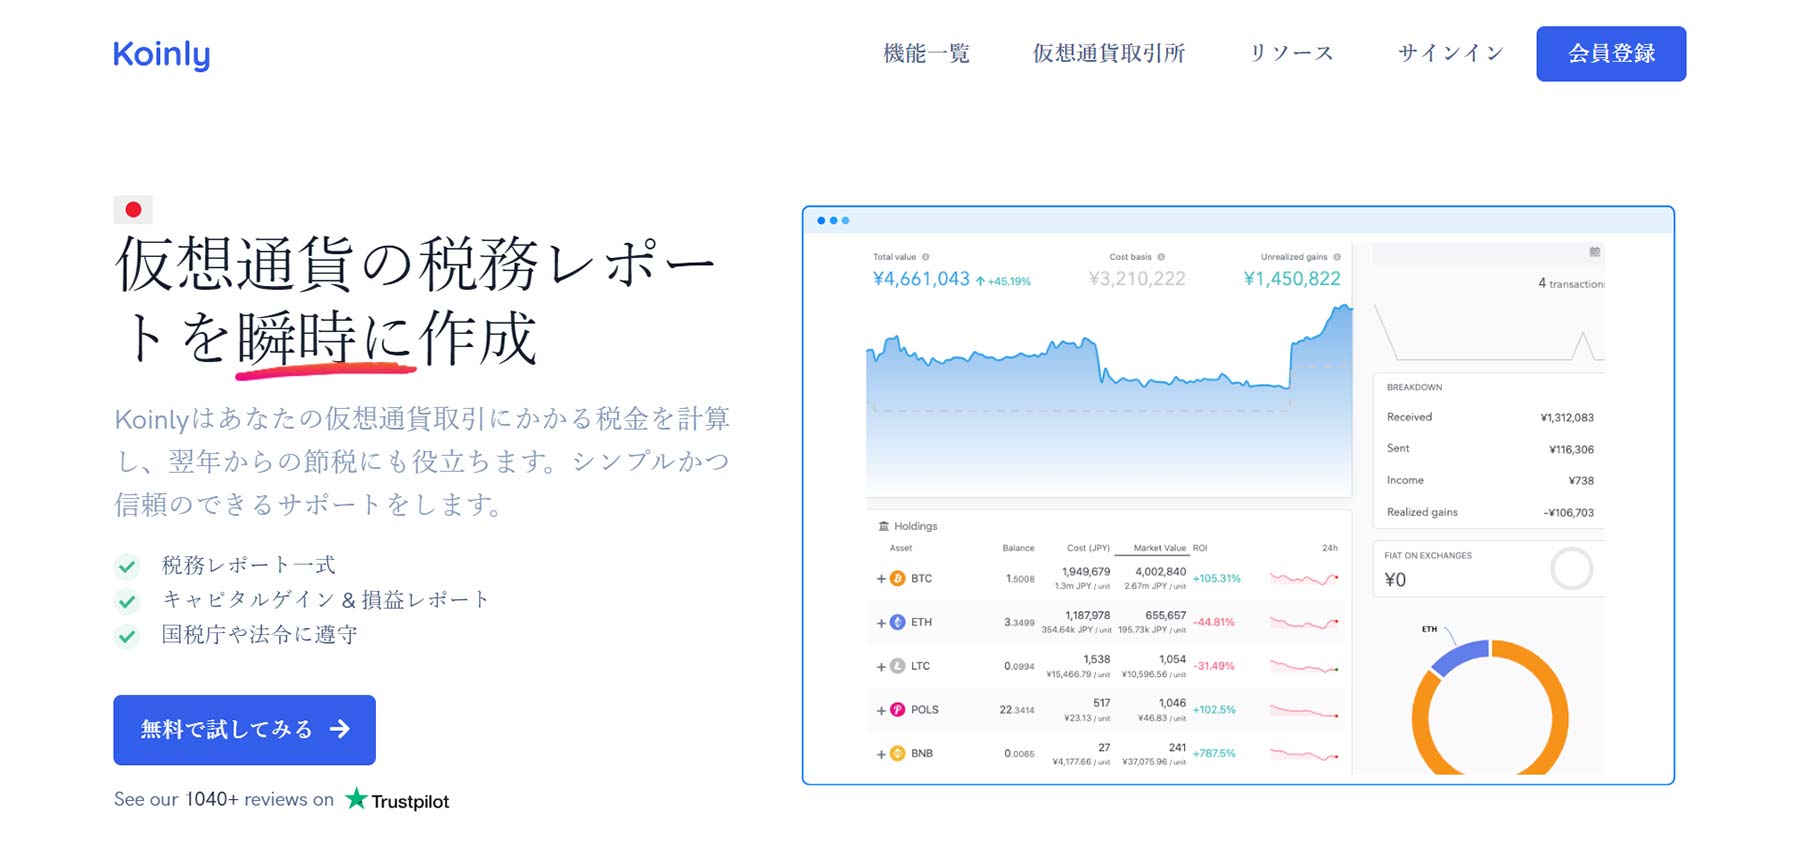Viewport: 1800px width, 861px height.
Task: Click the info icon next to Total value
Action: pyautogui.click(x=925, y=257)
